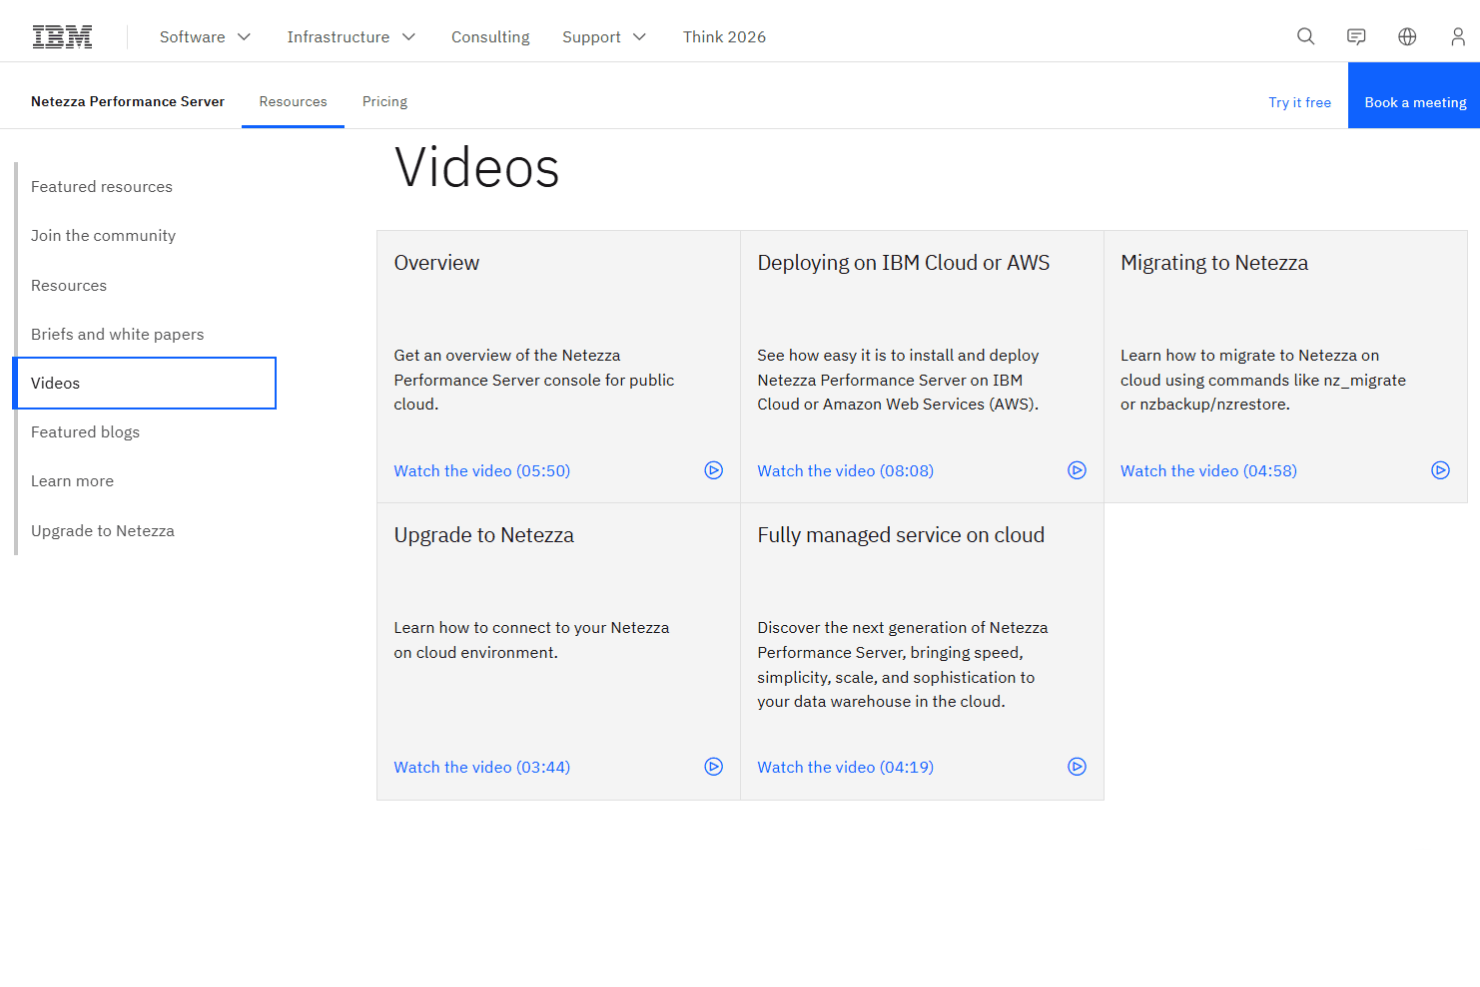Go to Featured resources in sidebar
1480x987 pixels.
pos(101,187)
